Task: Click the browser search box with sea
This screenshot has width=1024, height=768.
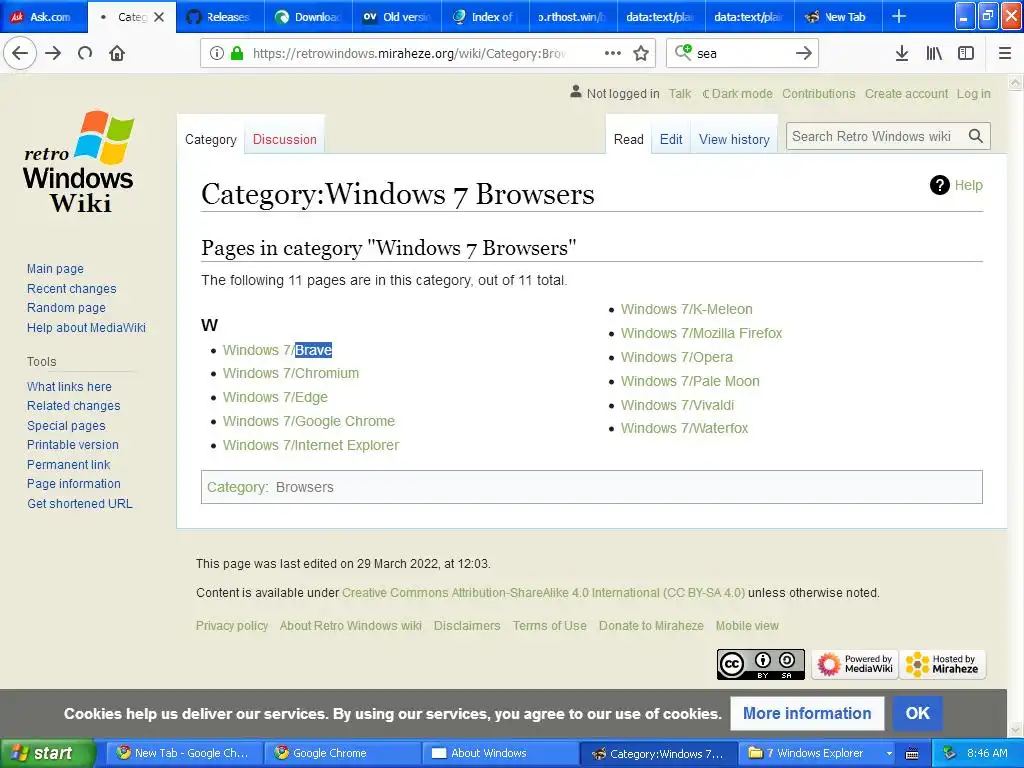Action: [741, 54]
